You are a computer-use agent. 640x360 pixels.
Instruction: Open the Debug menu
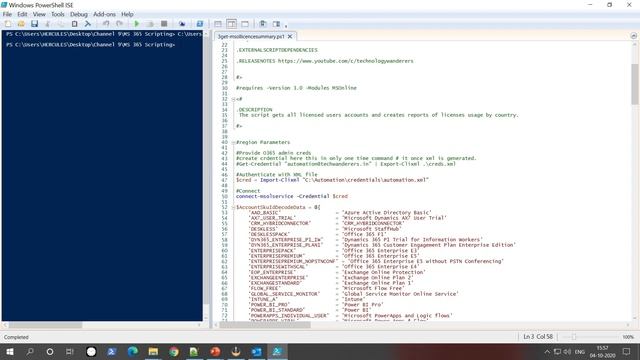[79, 14]
